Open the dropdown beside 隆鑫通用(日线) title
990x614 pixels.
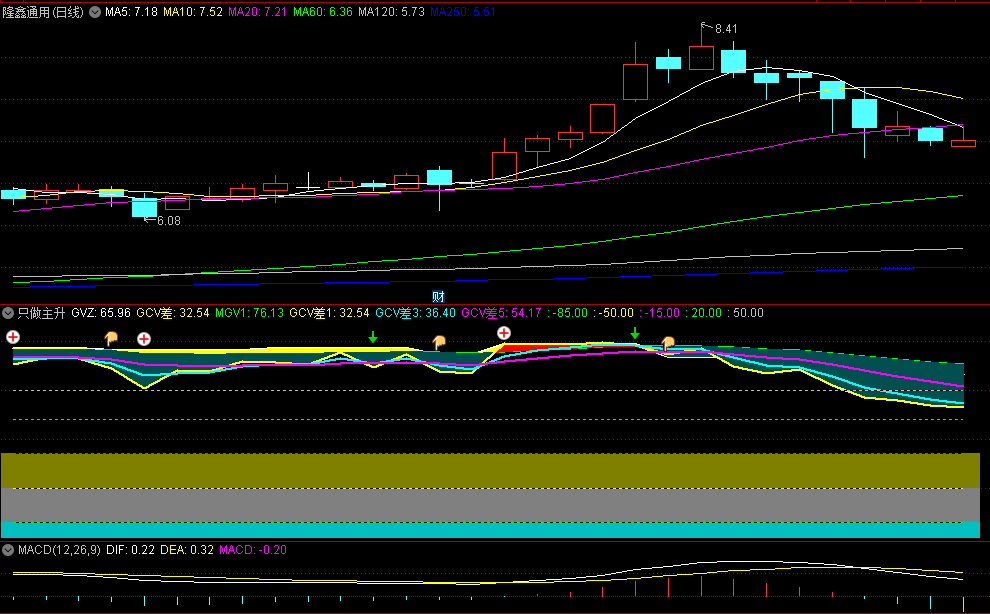[x=95, y=12]
